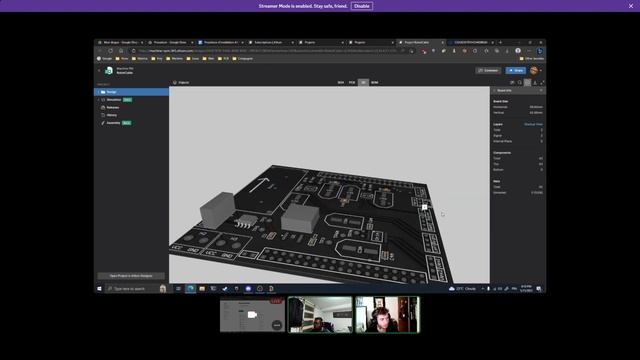Toggle the highlighted info panel icon
Image resolution: width=640 pixels, height=360 pixels.
pyautogui.click(x=527, y=82)
